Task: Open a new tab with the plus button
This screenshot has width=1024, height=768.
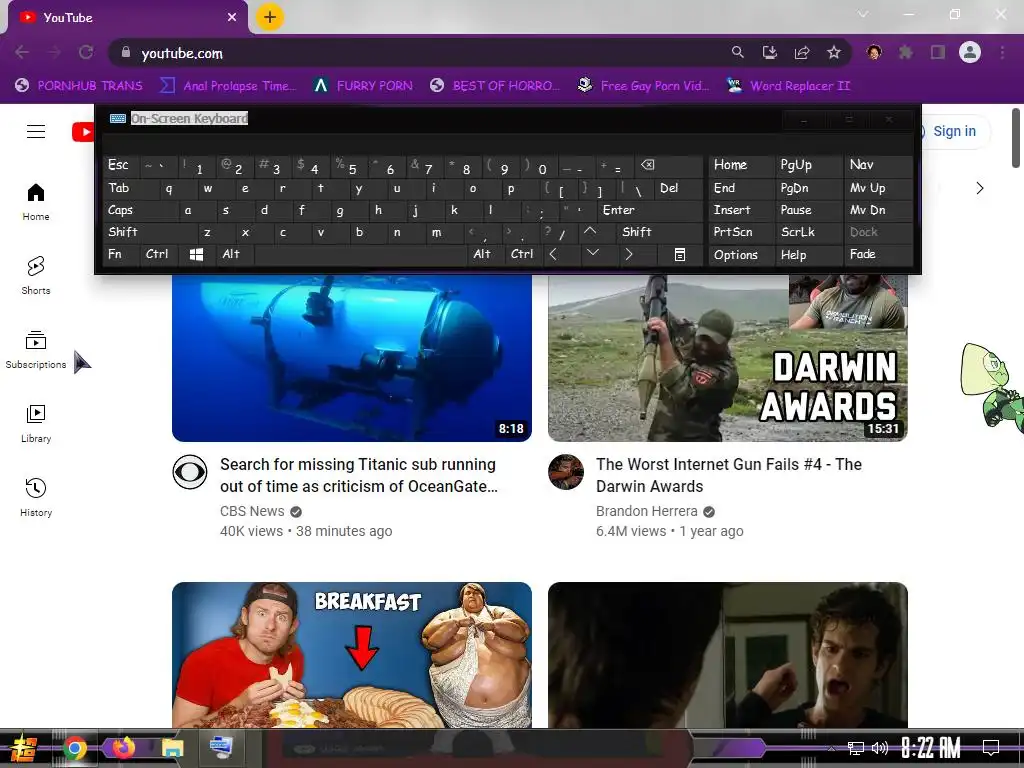Action: coord(270,17)
